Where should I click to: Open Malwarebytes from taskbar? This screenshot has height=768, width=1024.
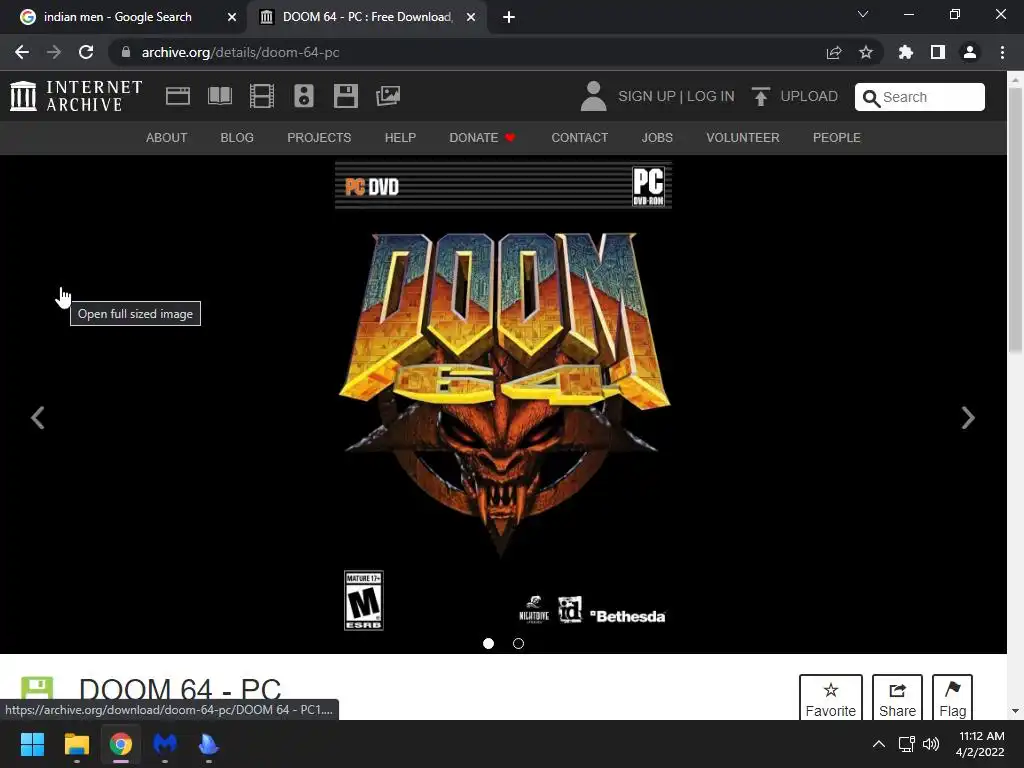pos(165,744)
